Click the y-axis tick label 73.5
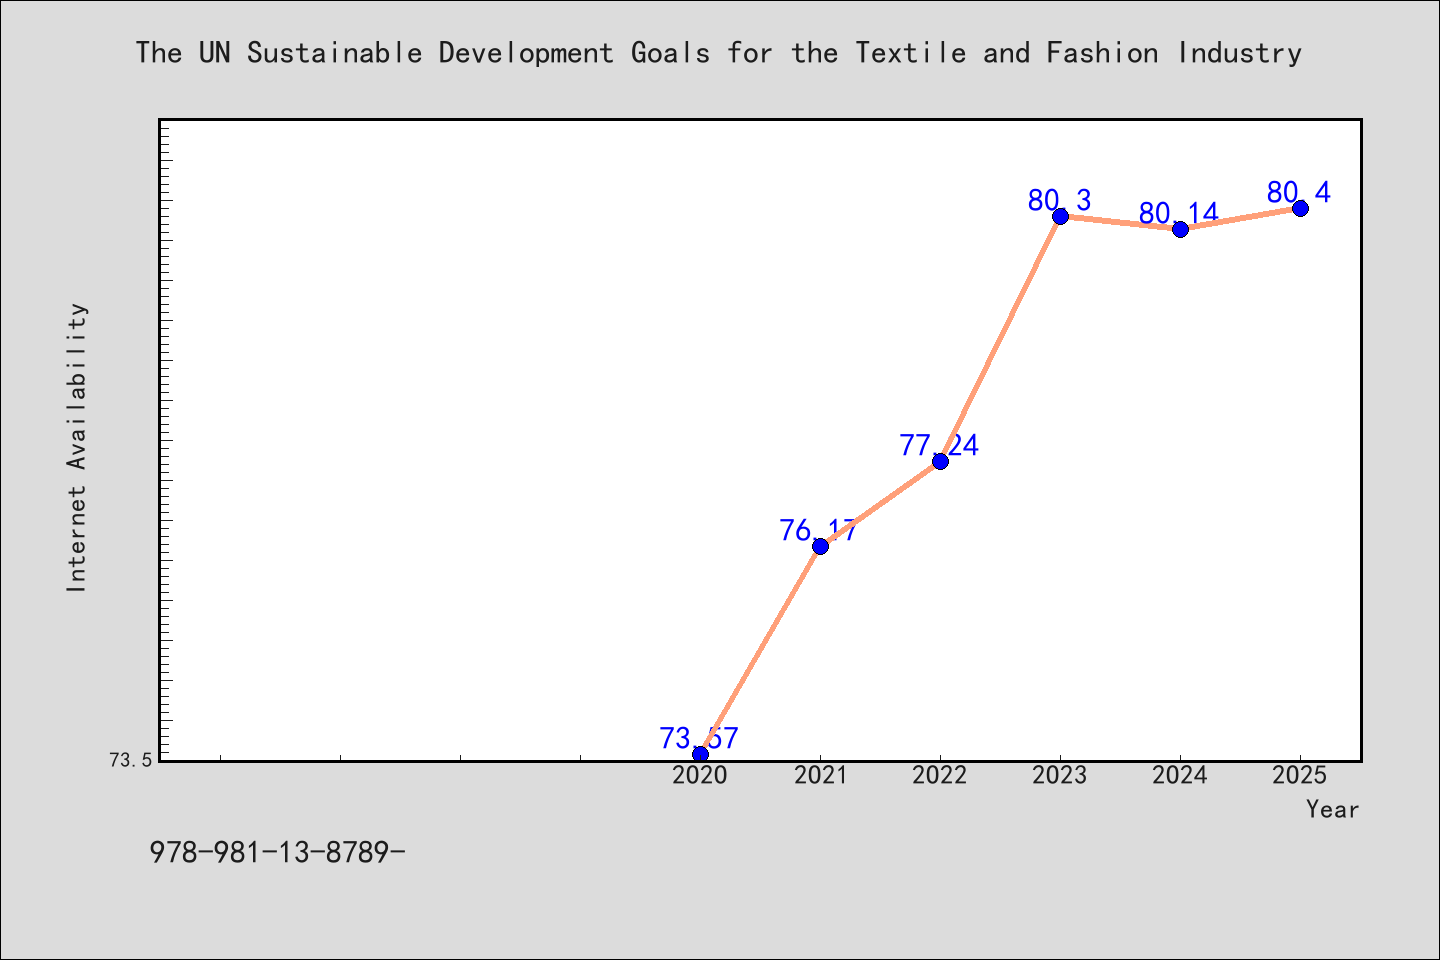This screenshot has width=1440, height=960. coord(131,761)
